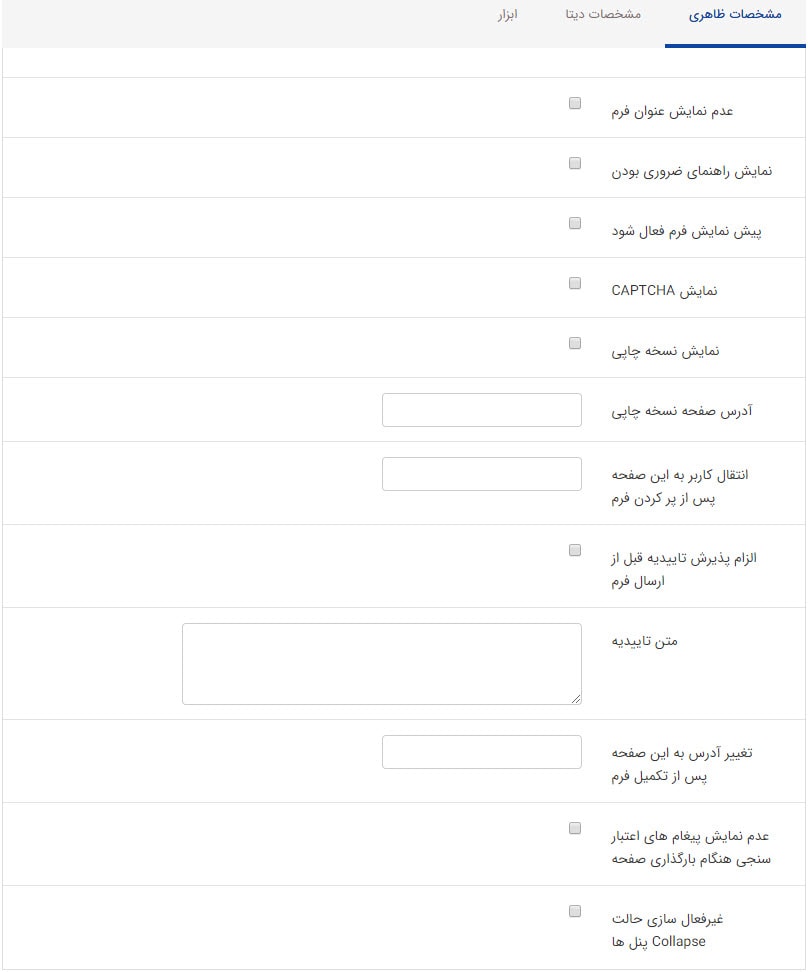Image resolution: width=808 pixels, height=972 pixels.
Task: Click the «تغییر آدرس به این صفحه» input field
Action: [x=481, y=751]
